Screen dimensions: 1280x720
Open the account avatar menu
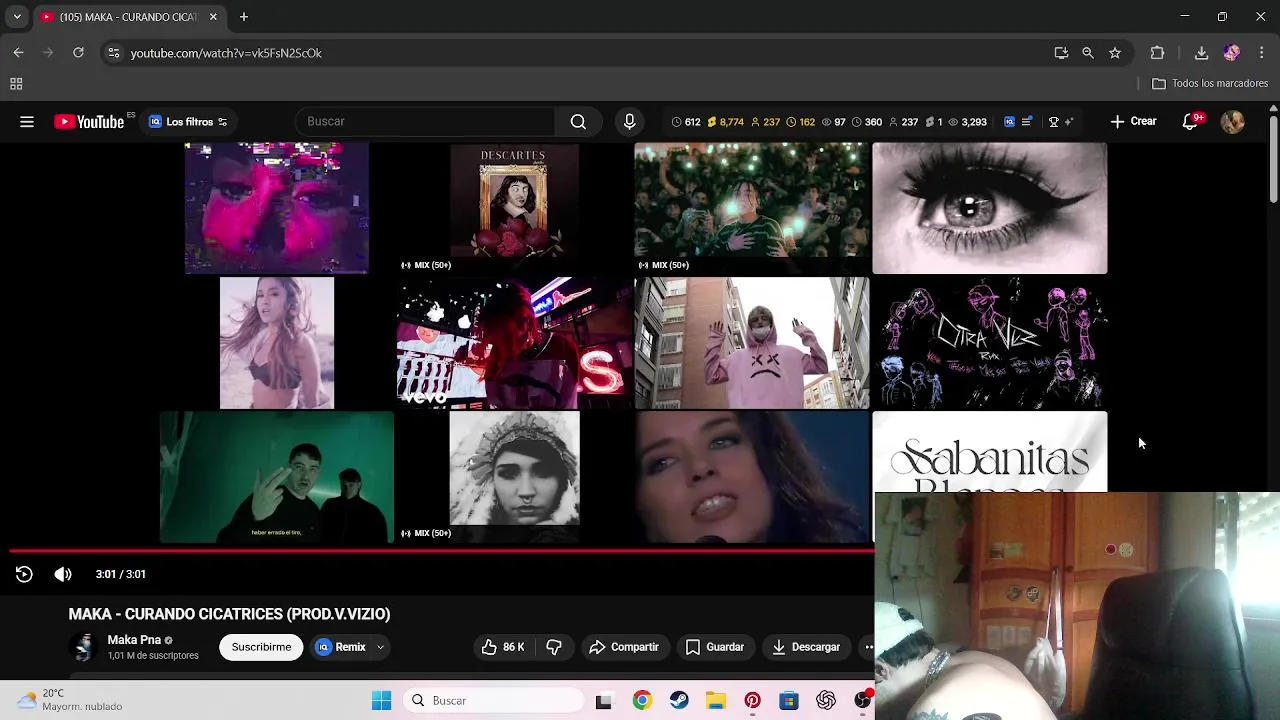coord(1232,122)
